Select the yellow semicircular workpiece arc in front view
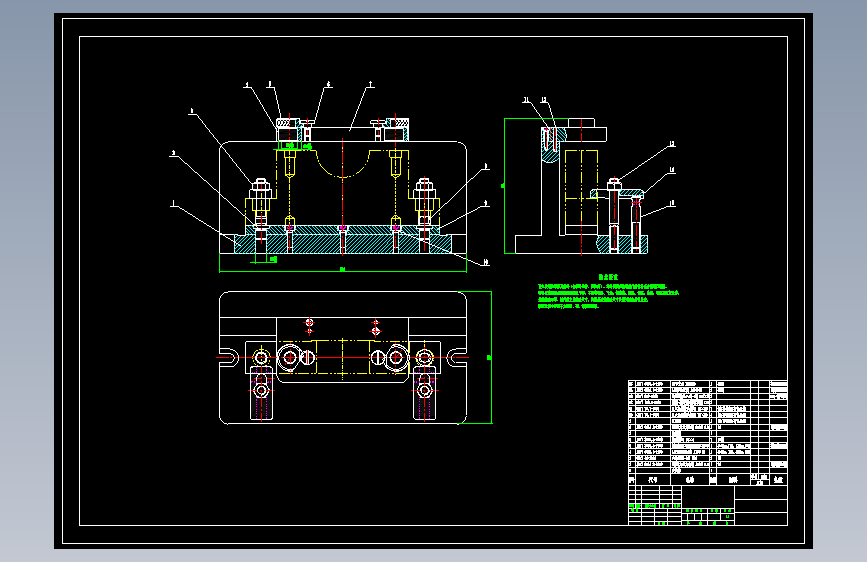Screen dimensions: 867x562 pyautogui.click(x=343, y=165)
